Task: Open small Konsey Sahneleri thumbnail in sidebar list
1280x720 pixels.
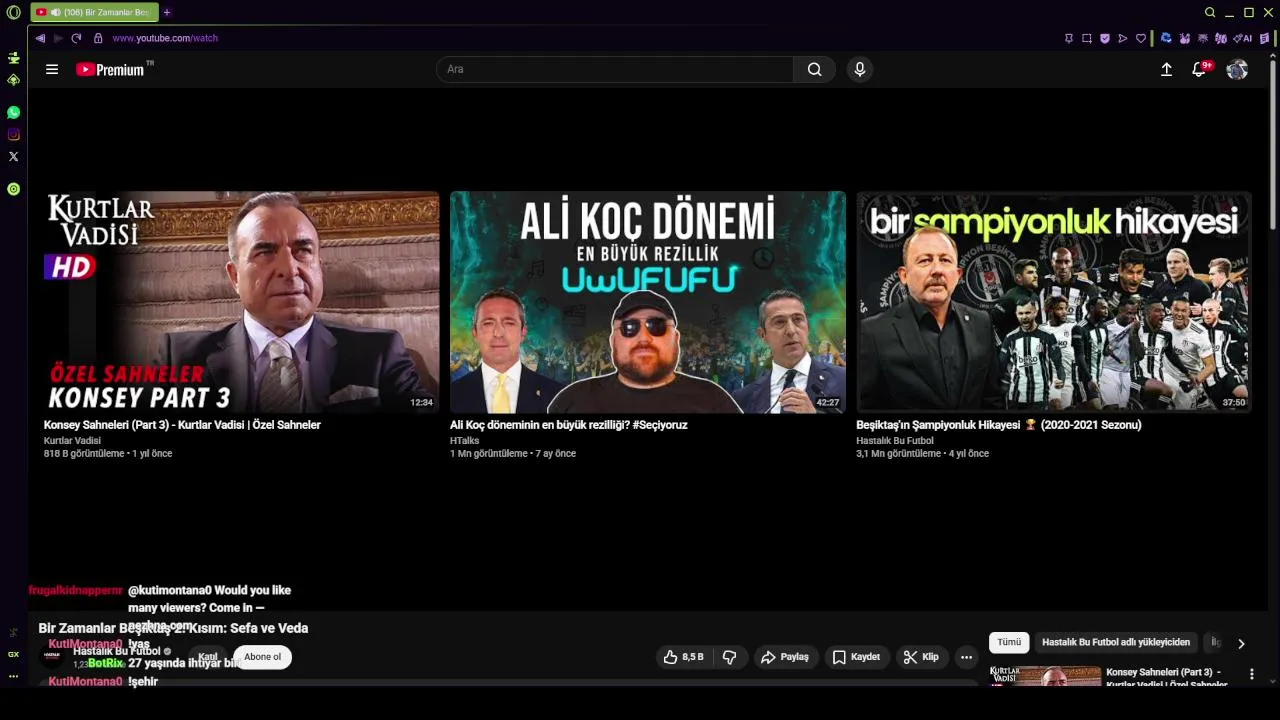Action: coord(1045,676)
